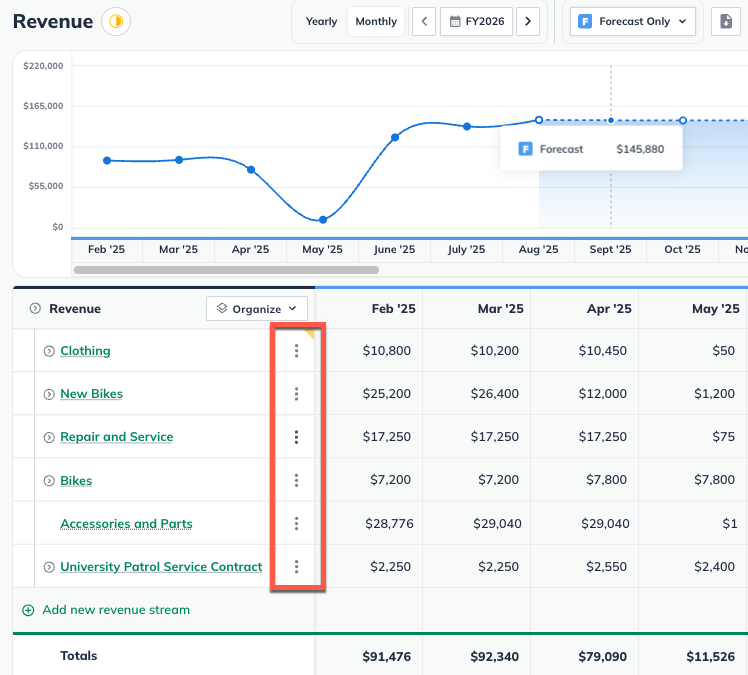Click the Feb '25 table column header
The height and width of the screenshot is (675, 748).
pos(394,309)
